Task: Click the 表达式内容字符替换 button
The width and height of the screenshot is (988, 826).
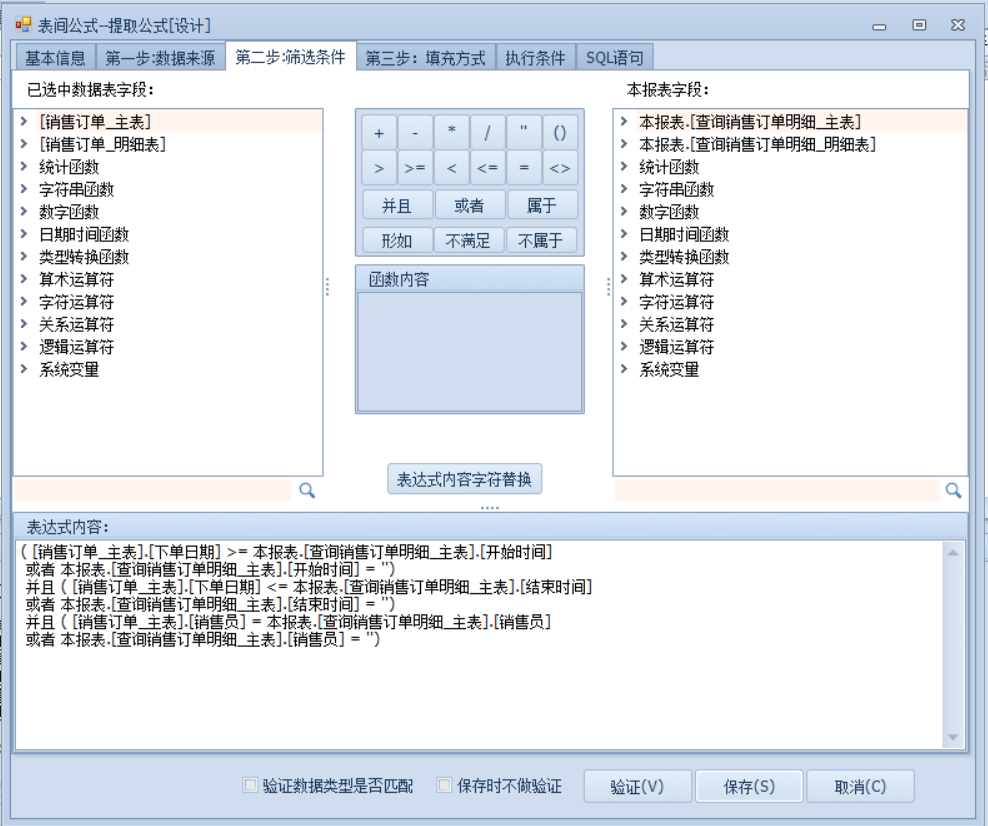Action: [x=464, y=479]
